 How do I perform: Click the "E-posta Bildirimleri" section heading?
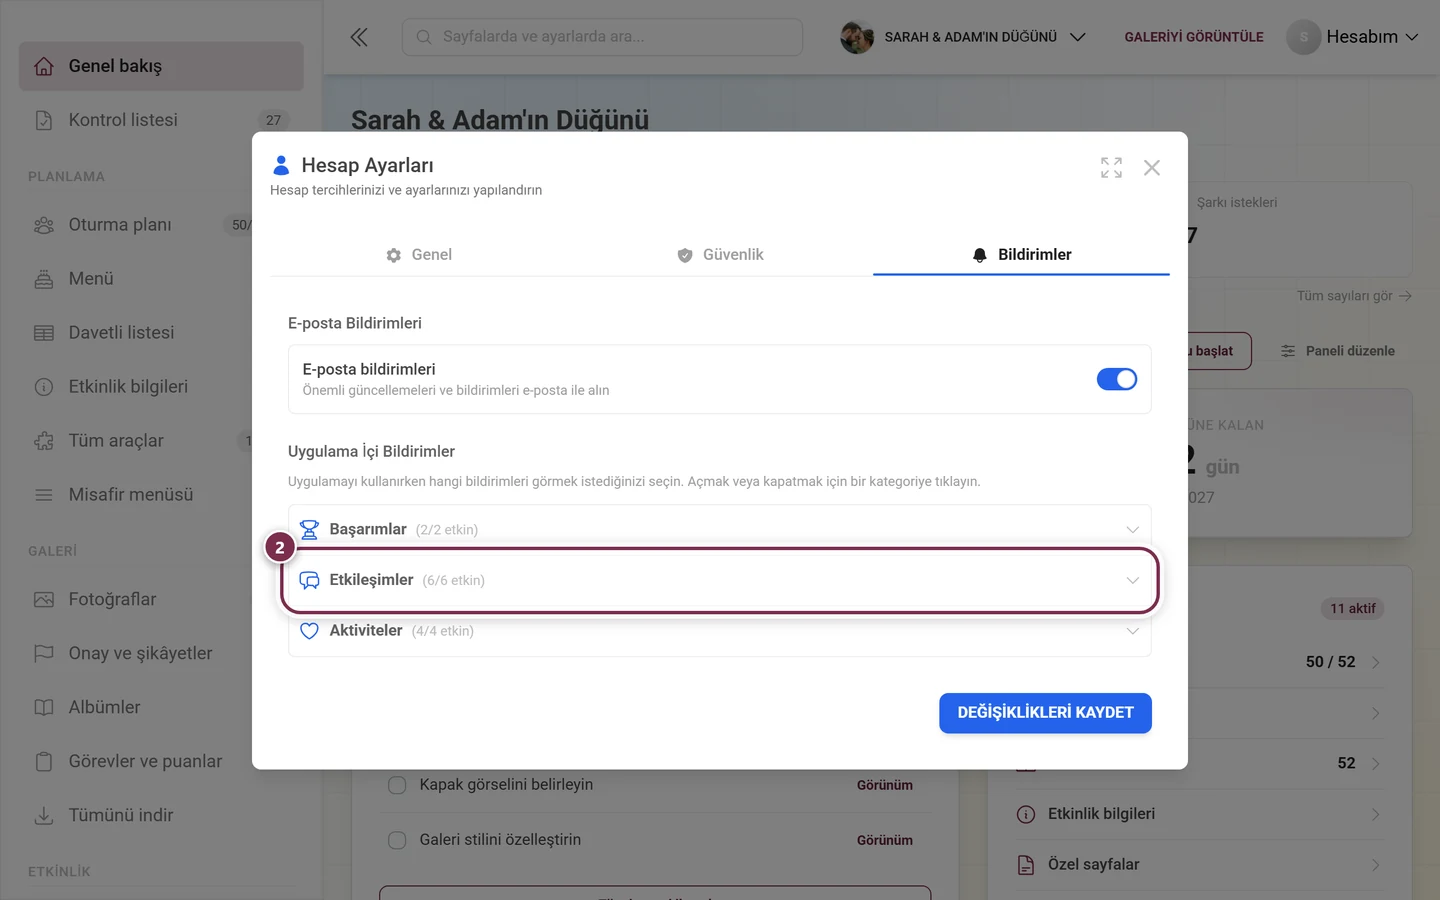(x=355, y=323)
